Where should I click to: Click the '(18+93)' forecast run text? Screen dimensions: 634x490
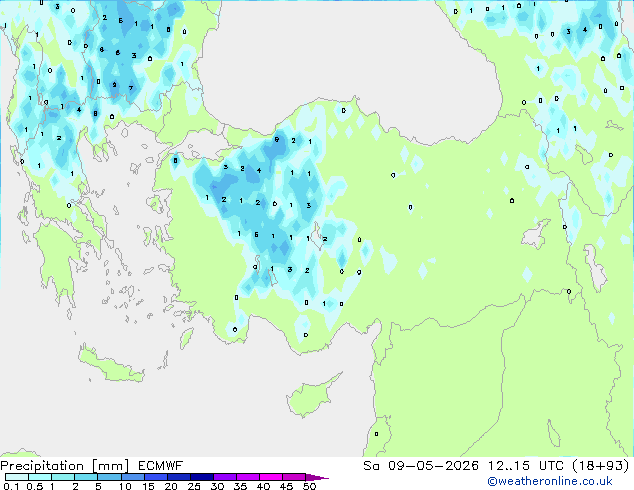(601, 466)
